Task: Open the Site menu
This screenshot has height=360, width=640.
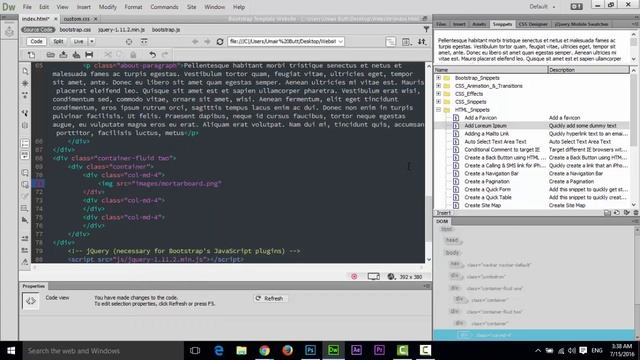Action: pyautogui.click(x=191, y=7)
